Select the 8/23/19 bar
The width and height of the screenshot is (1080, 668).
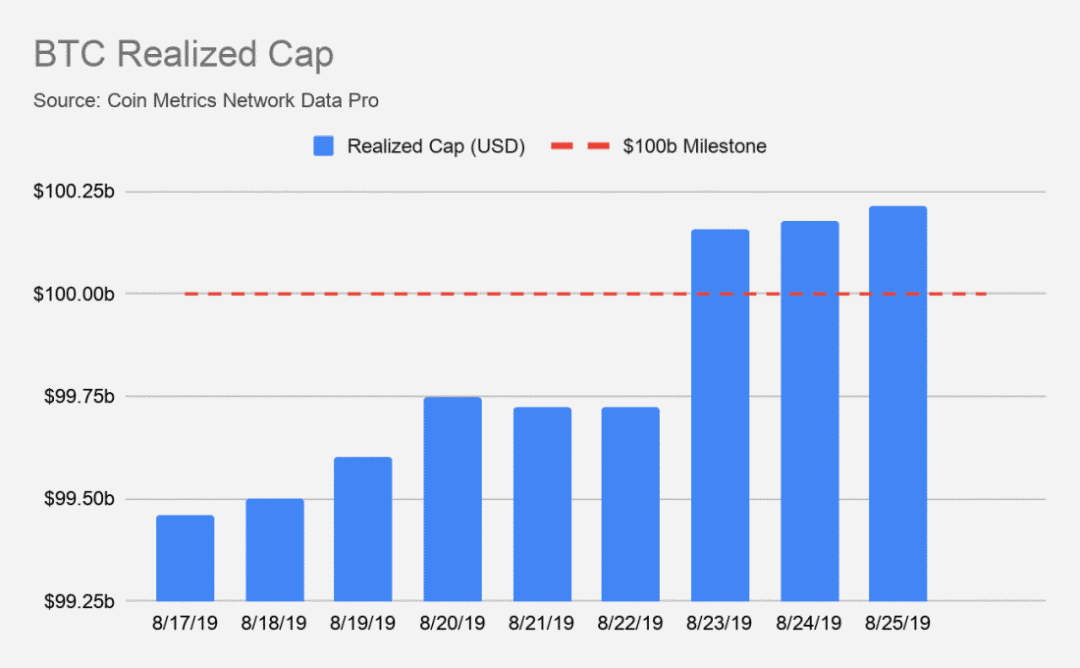pos(720,415)
